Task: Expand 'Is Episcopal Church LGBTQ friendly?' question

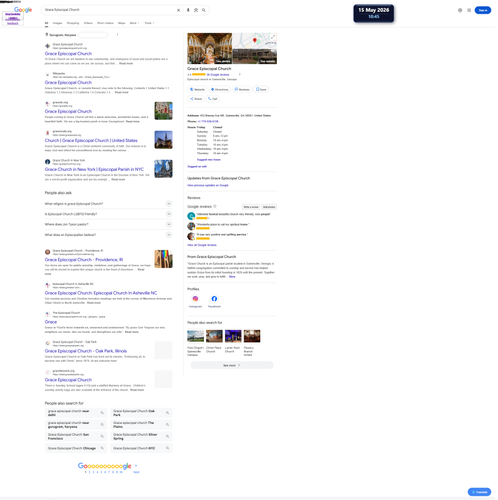Action: point(108,214)
